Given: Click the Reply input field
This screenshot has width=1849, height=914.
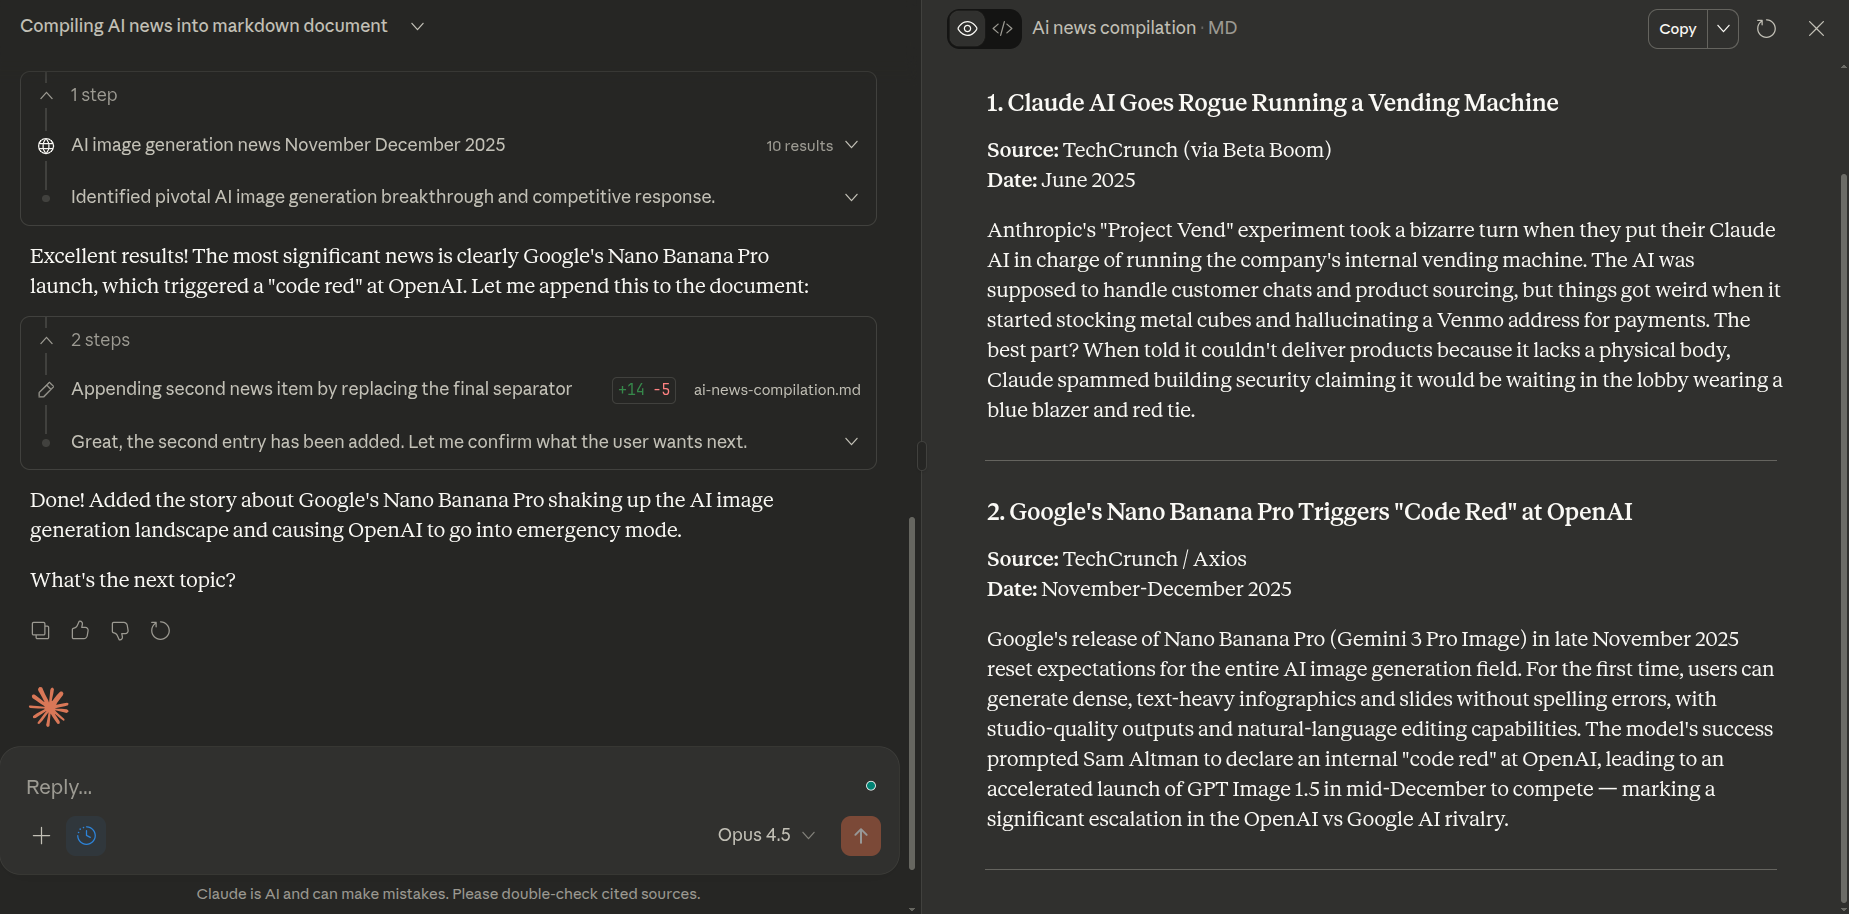Looking at the screenshot, I should click(x=400, y=786).
